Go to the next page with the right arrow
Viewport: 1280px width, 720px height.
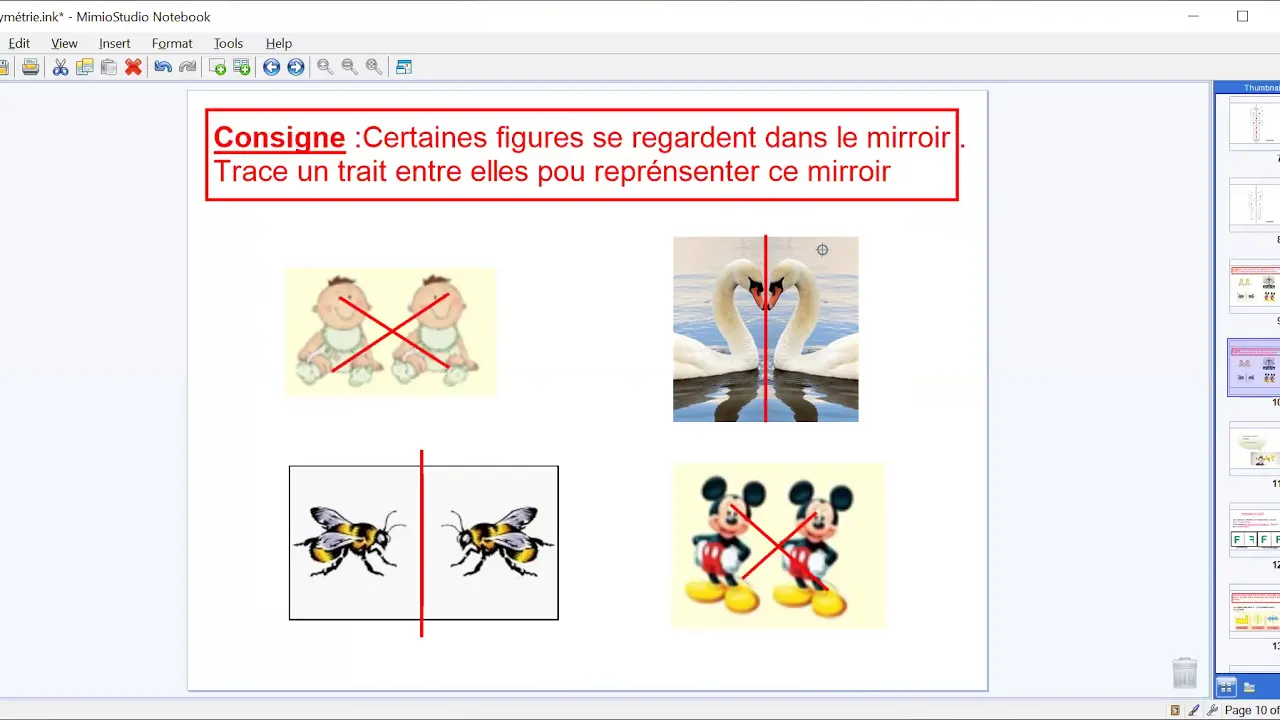point(296,67)
